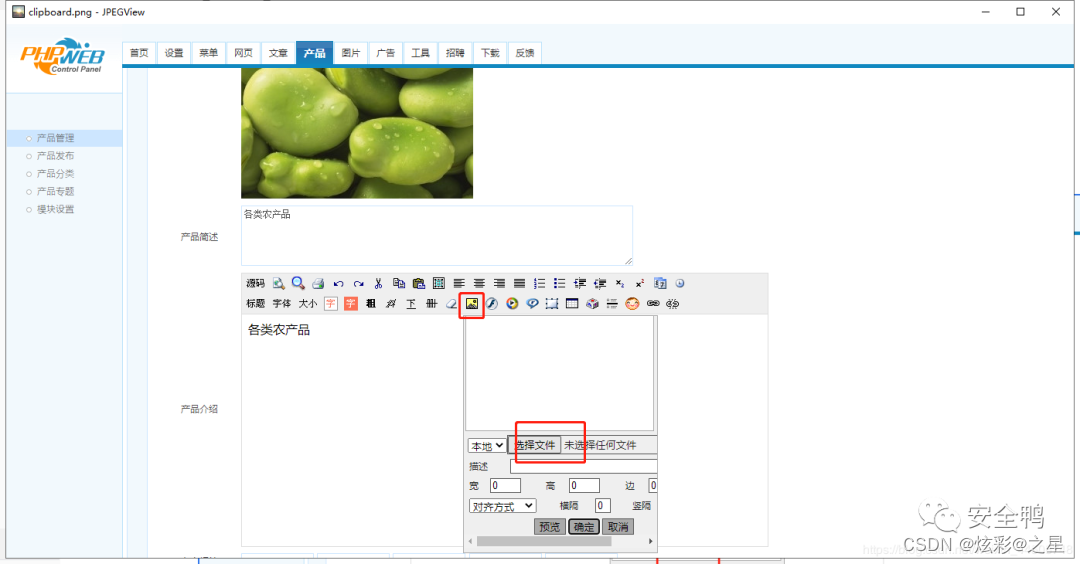This screenshot has width=1080, height=564.
Task: Pick text color with white 字 swatch
Action: pyautogui.click(x=331, y=304)
